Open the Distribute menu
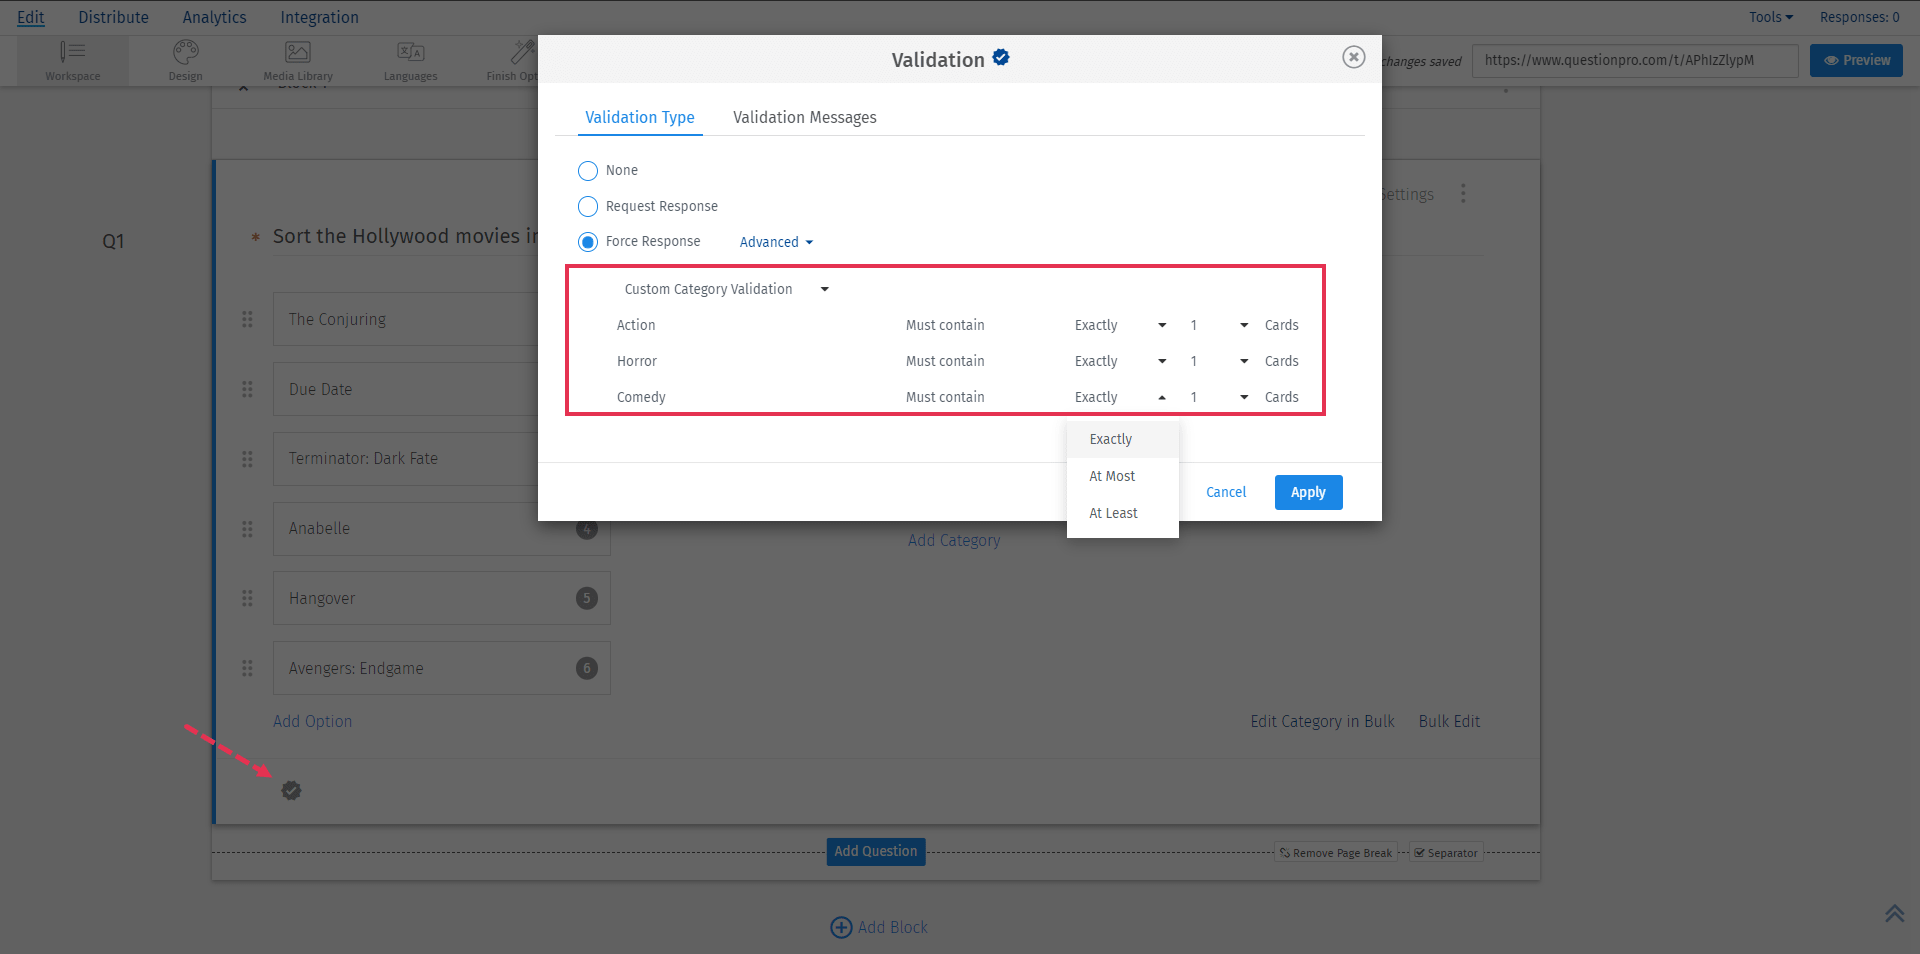Screen dimensions: 1920x954 [x=113, y=17]
